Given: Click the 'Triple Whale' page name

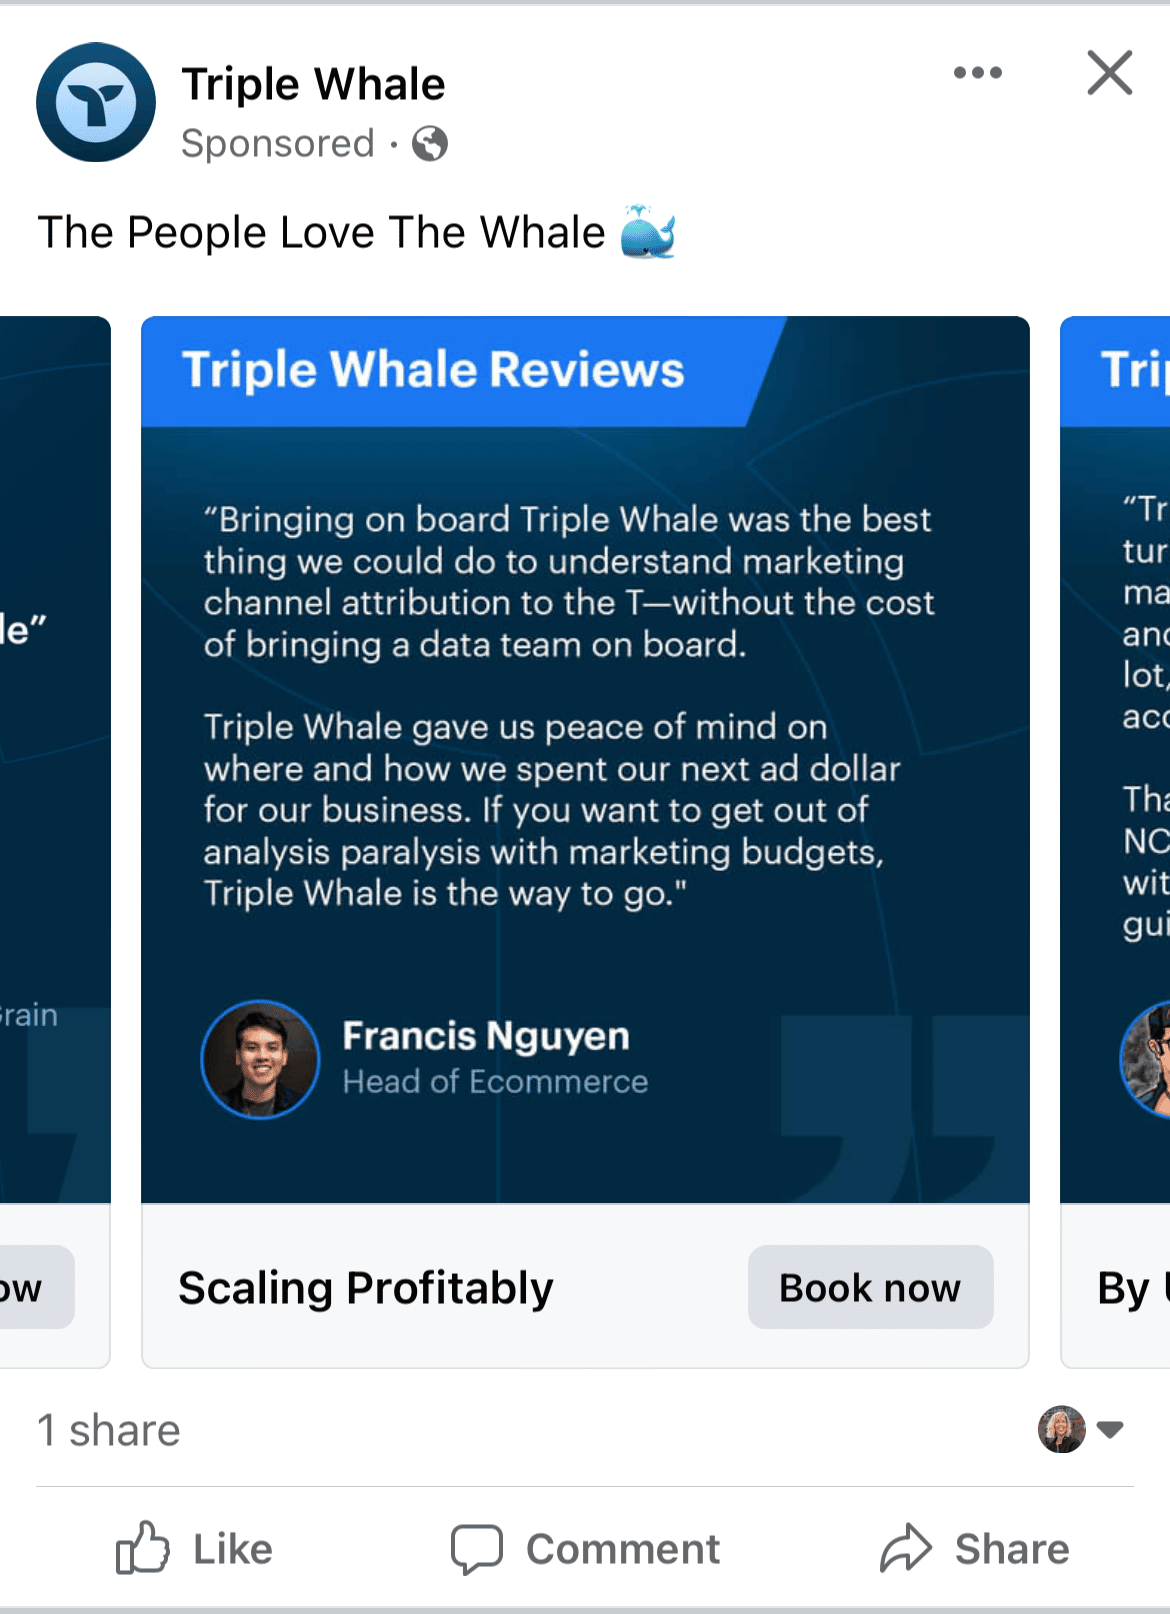Looking at the screenshot, I should (313, 84).
